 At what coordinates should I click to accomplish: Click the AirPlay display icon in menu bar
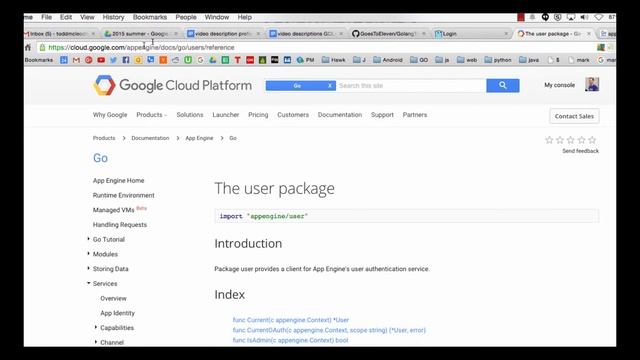click(571, 17)
